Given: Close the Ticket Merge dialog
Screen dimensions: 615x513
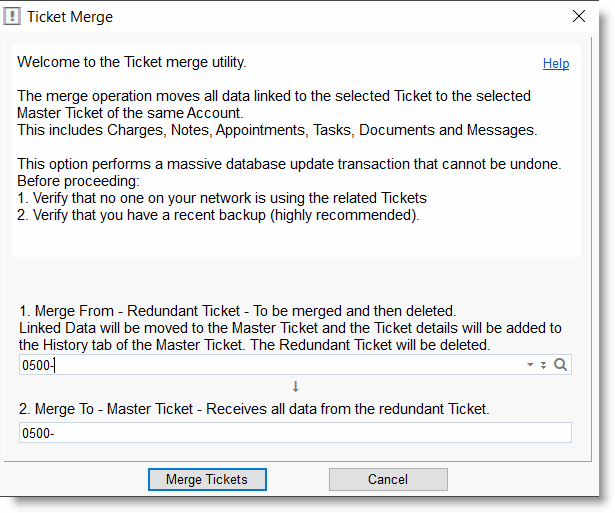Looking at the screenshot, I should [x=578, y=16].
